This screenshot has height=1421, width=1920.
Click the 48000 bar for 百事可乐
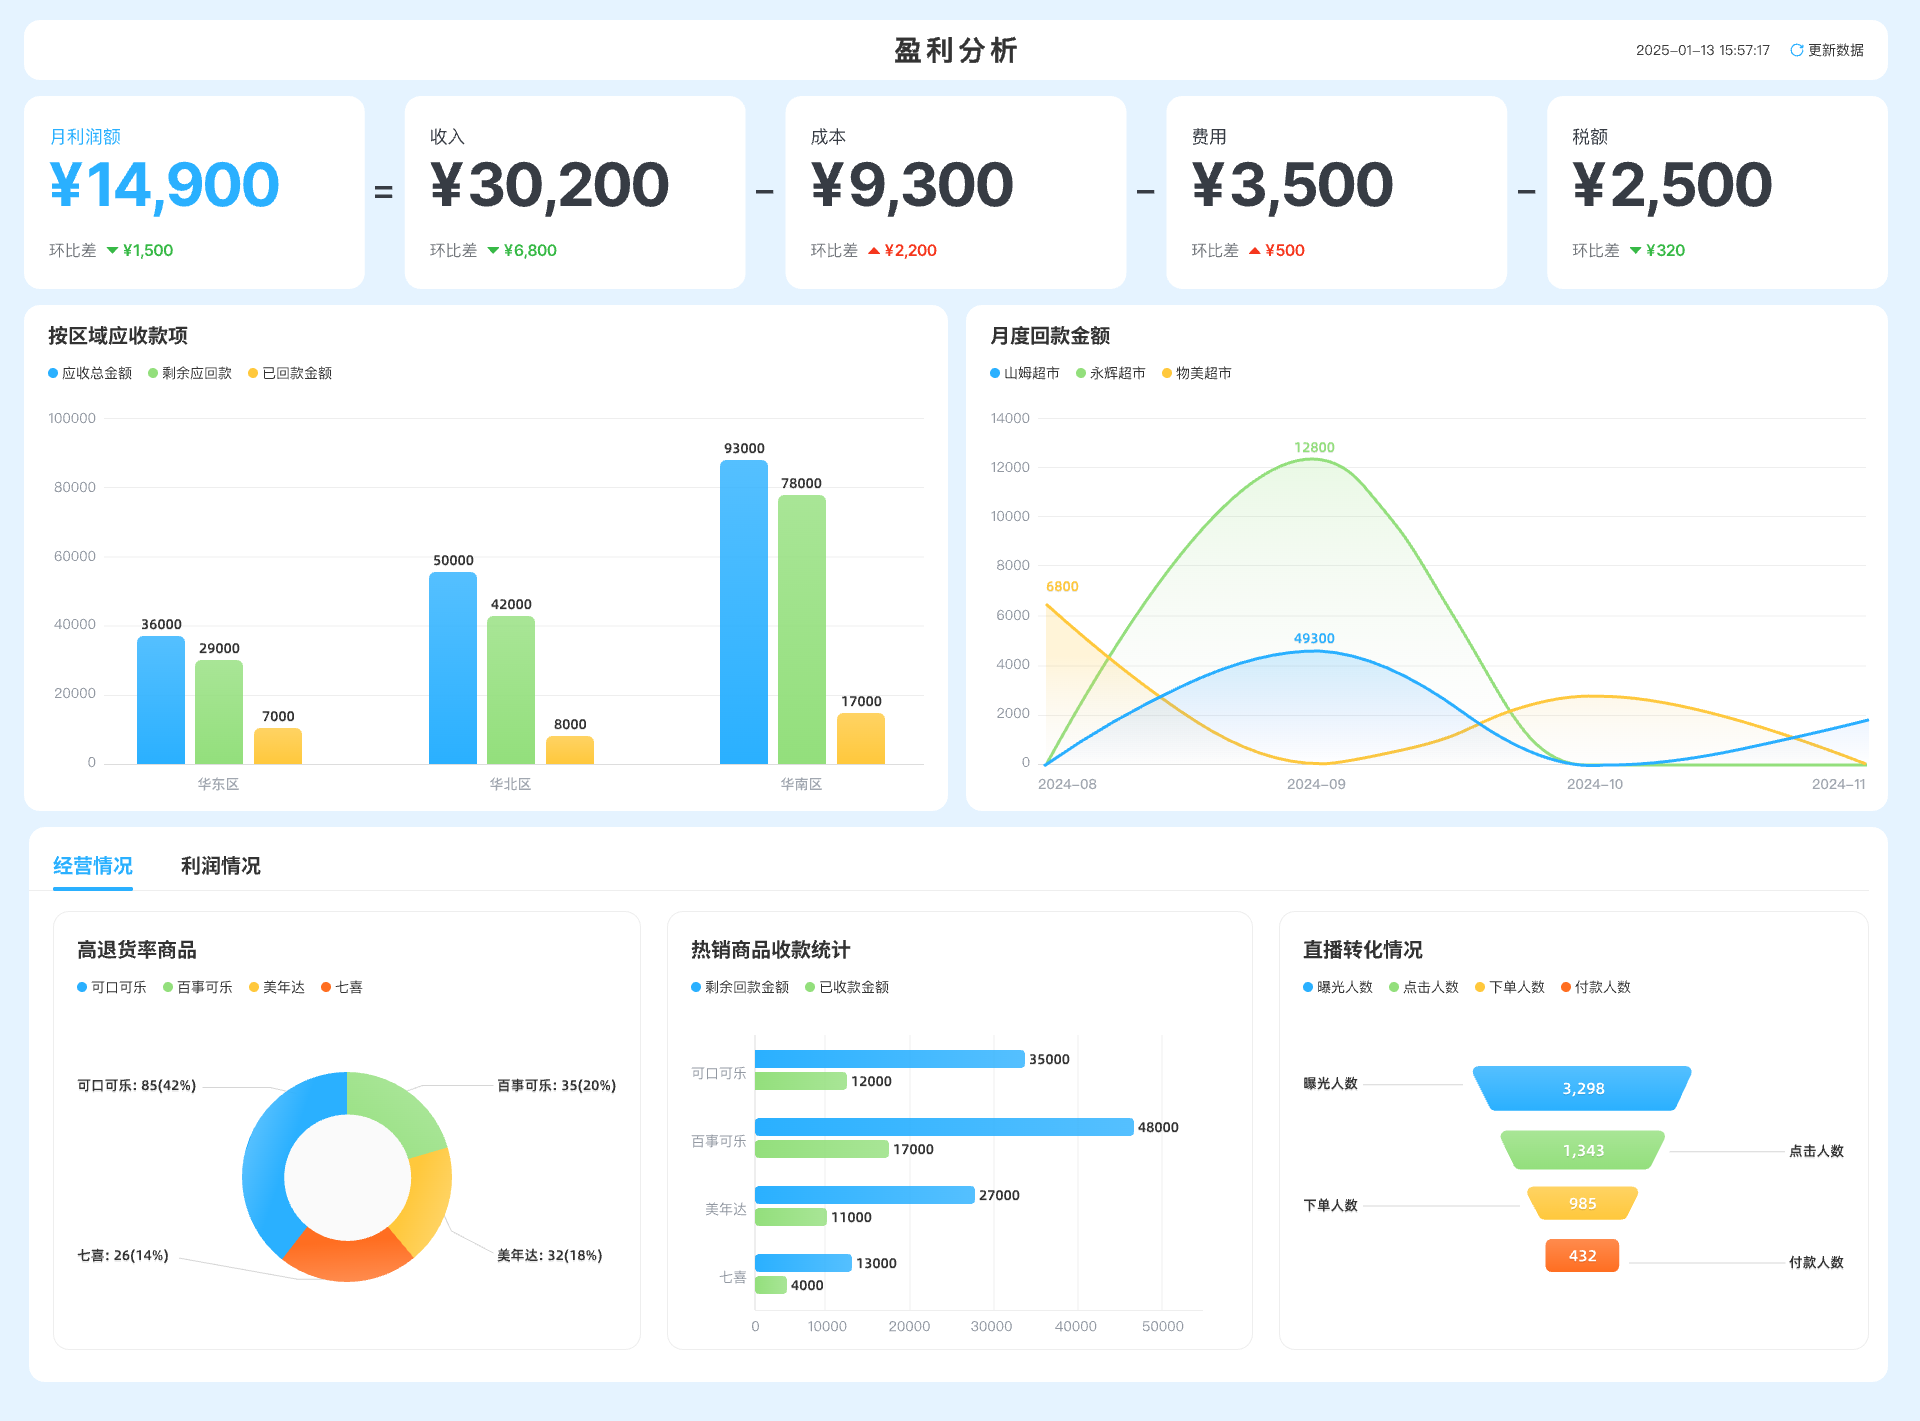coord(944,1127)
